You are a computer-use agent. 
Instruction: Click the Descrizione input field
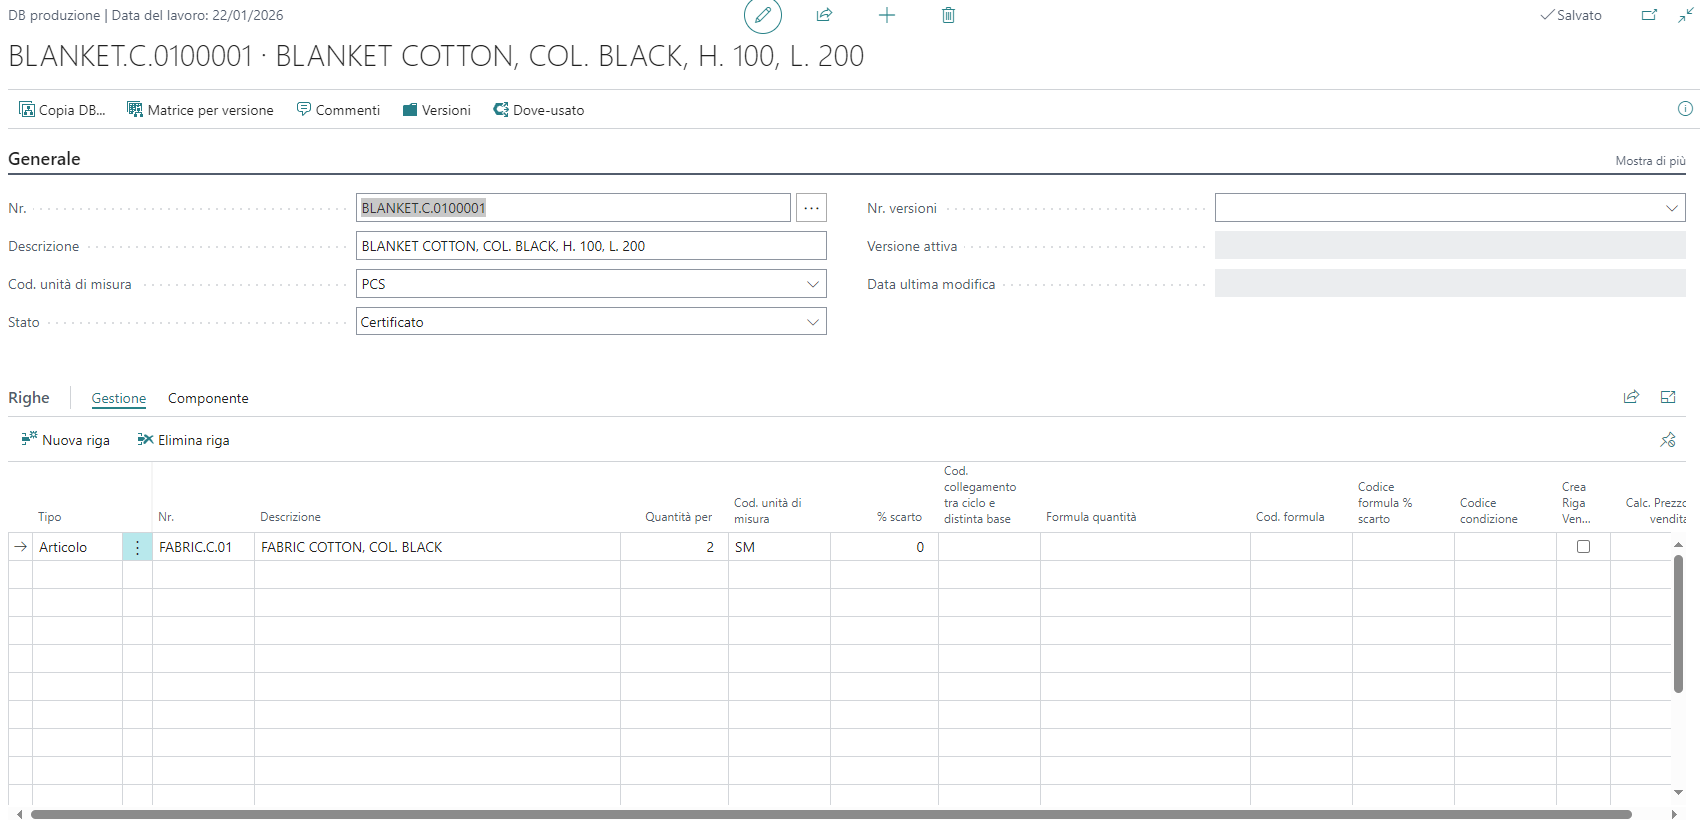point(590,246)
